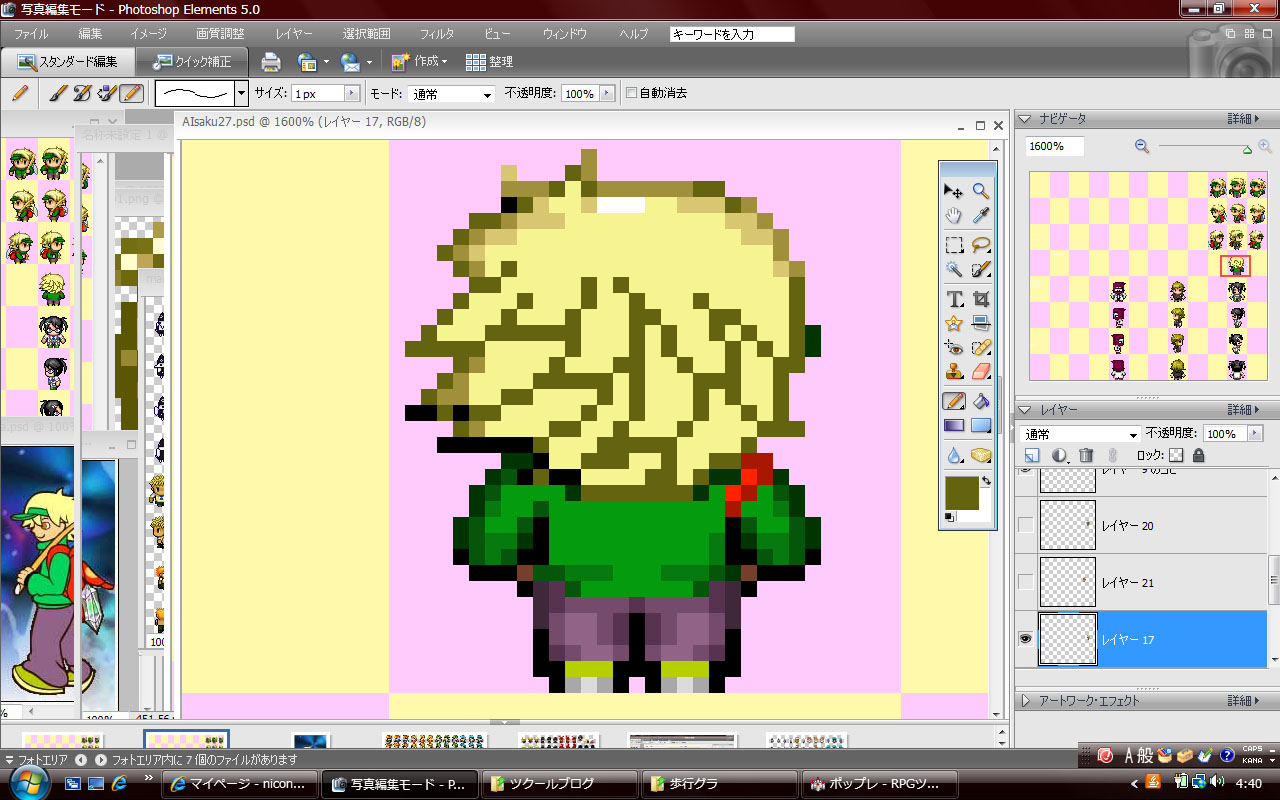The height and width of the screenshot is (800, 1280).
Task: Open the レイヤー menu in menu bar
Action: pyautogui.click(x=293, y=34)
